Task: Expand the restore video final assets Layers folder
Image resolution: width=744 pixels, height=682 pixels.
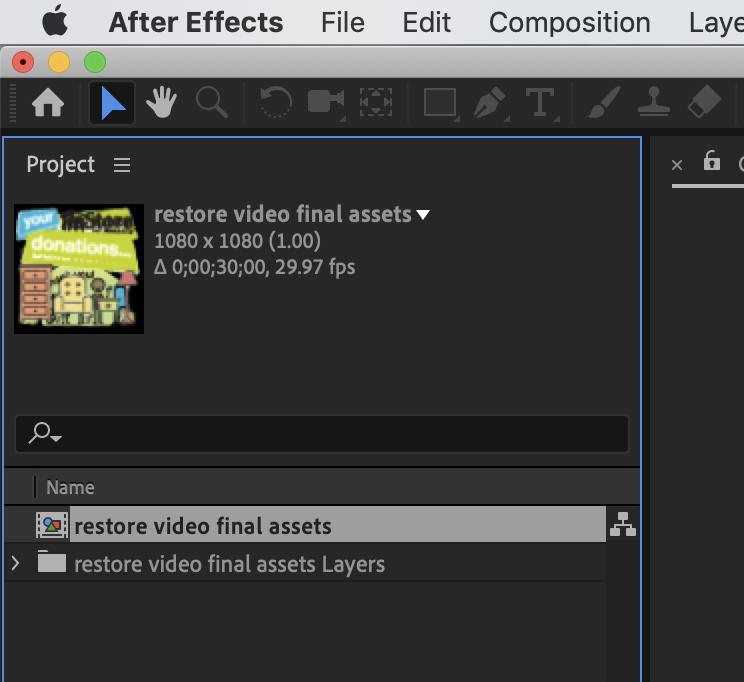Action: click(16, 563)
